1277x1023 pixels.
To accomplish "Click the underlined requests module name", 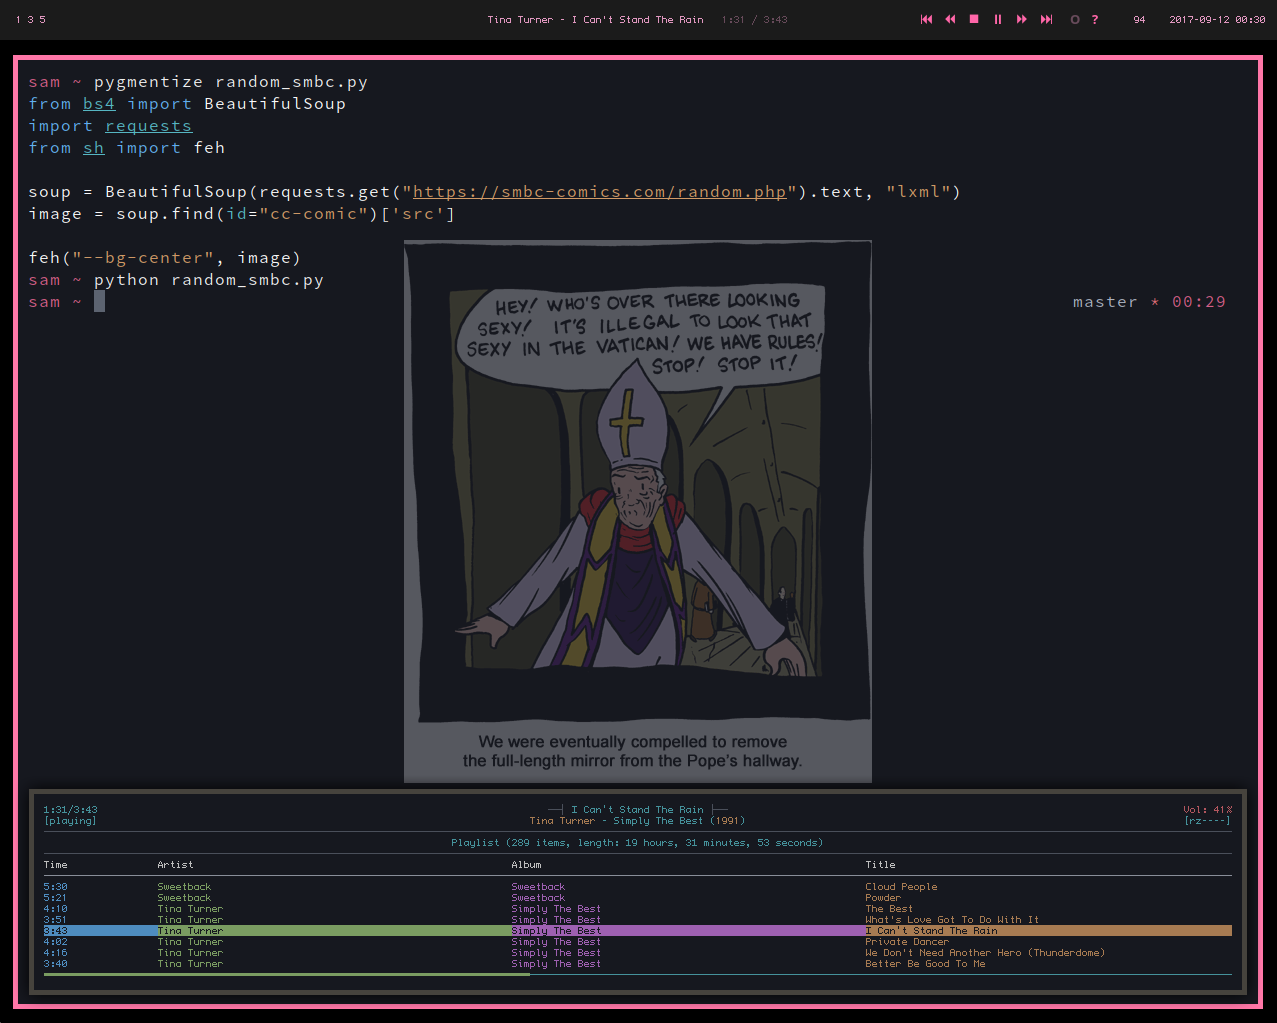I will tap(148, 126).
